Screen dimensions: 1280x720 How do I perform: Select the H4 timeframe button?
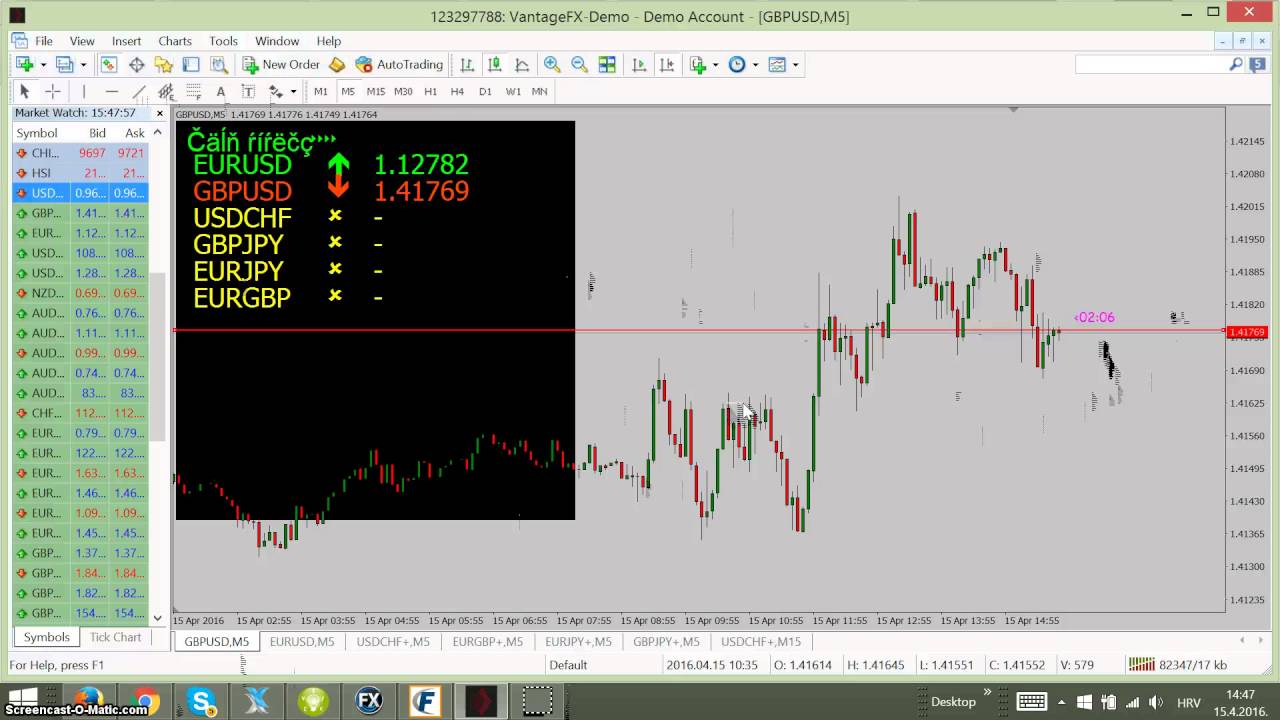[x=457, y=91]
